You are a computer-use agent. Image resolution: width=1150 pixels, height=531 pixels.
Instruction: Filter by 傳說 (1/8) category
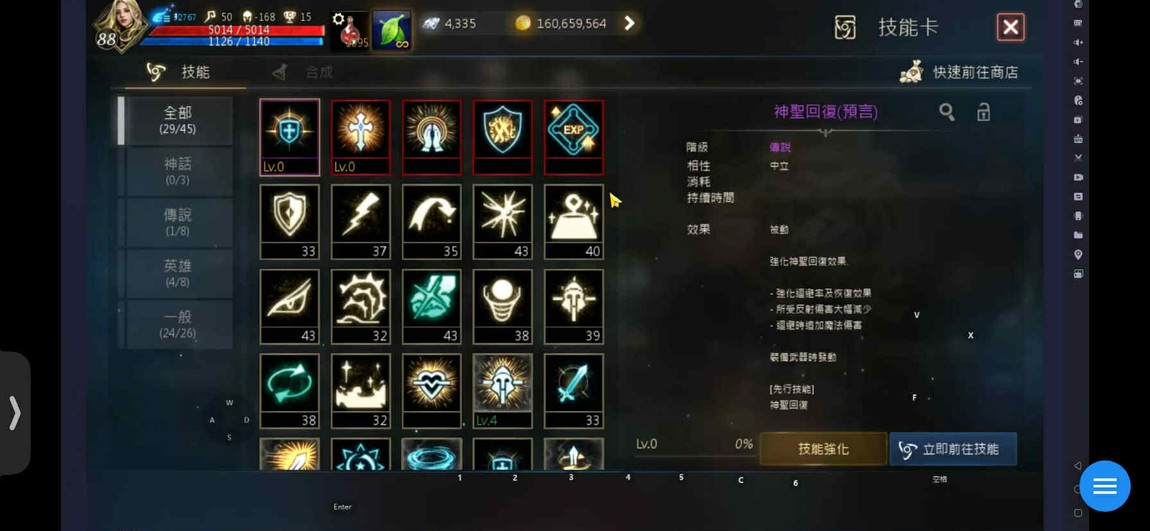coord(177,222)
